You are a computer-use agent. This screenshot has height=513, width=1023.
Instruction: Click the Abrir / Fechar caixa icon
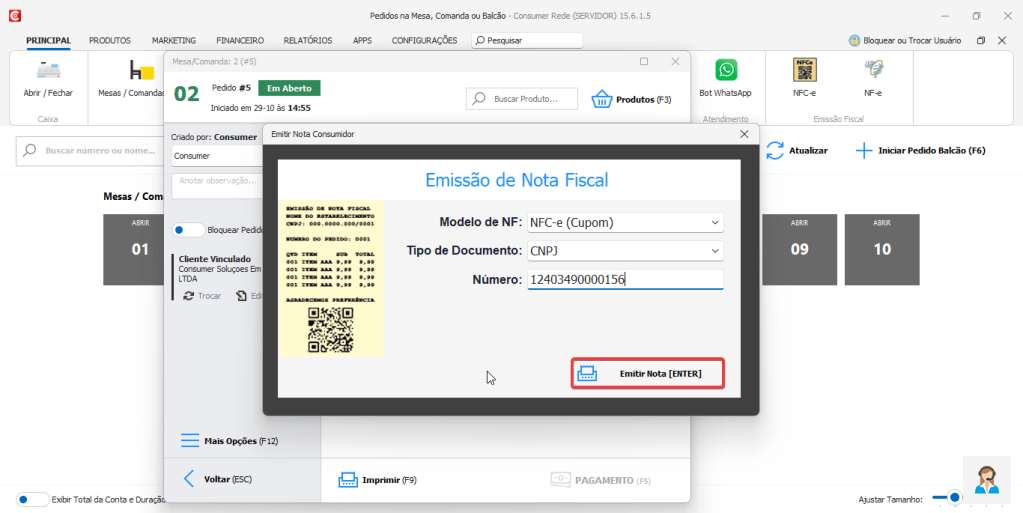(x=48, y=70)
